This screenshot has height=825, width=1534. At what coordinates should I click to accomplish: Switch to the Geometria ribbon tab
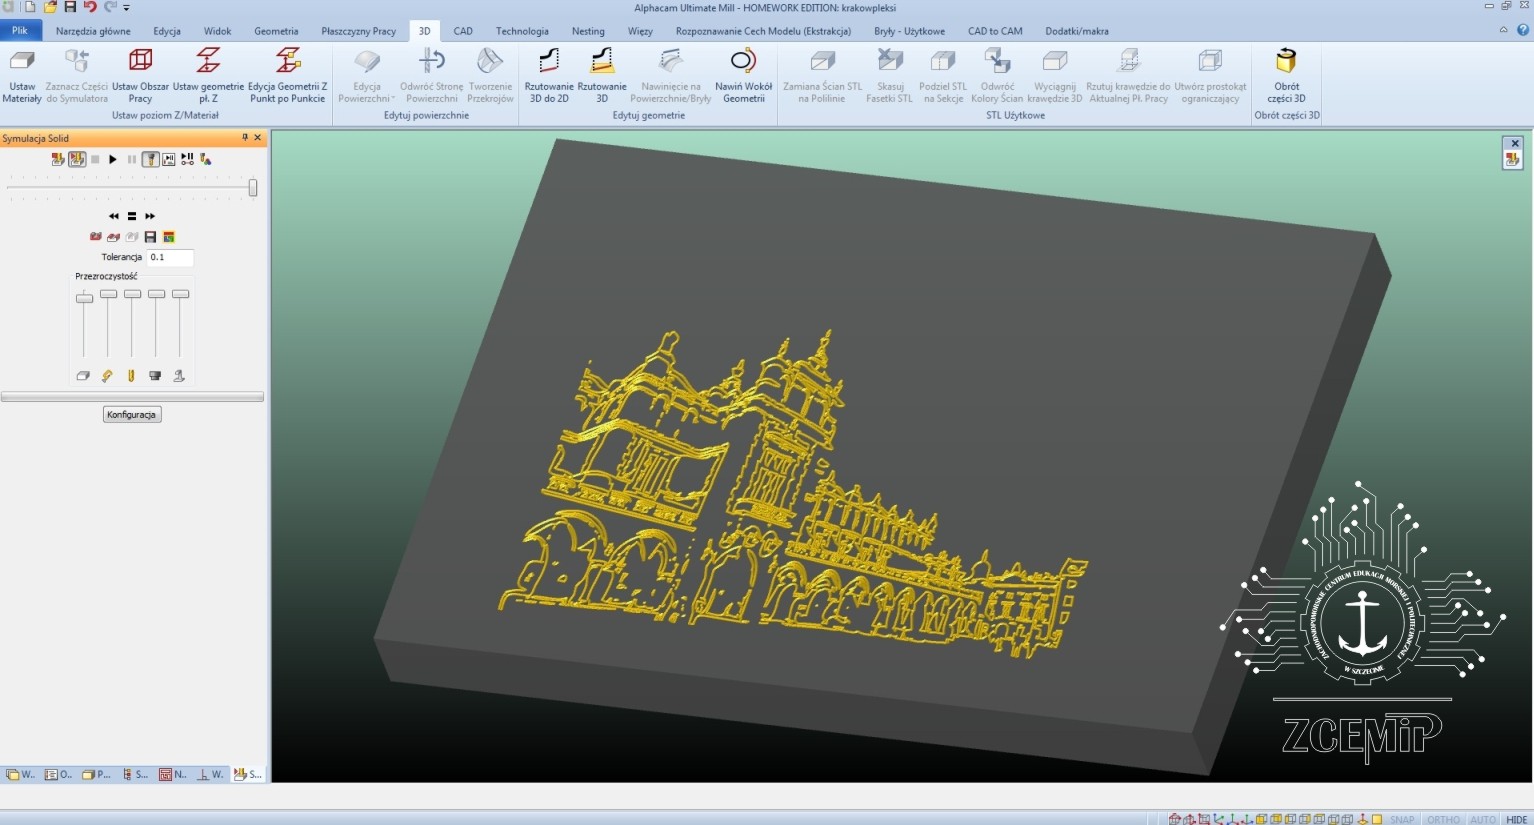276,31
